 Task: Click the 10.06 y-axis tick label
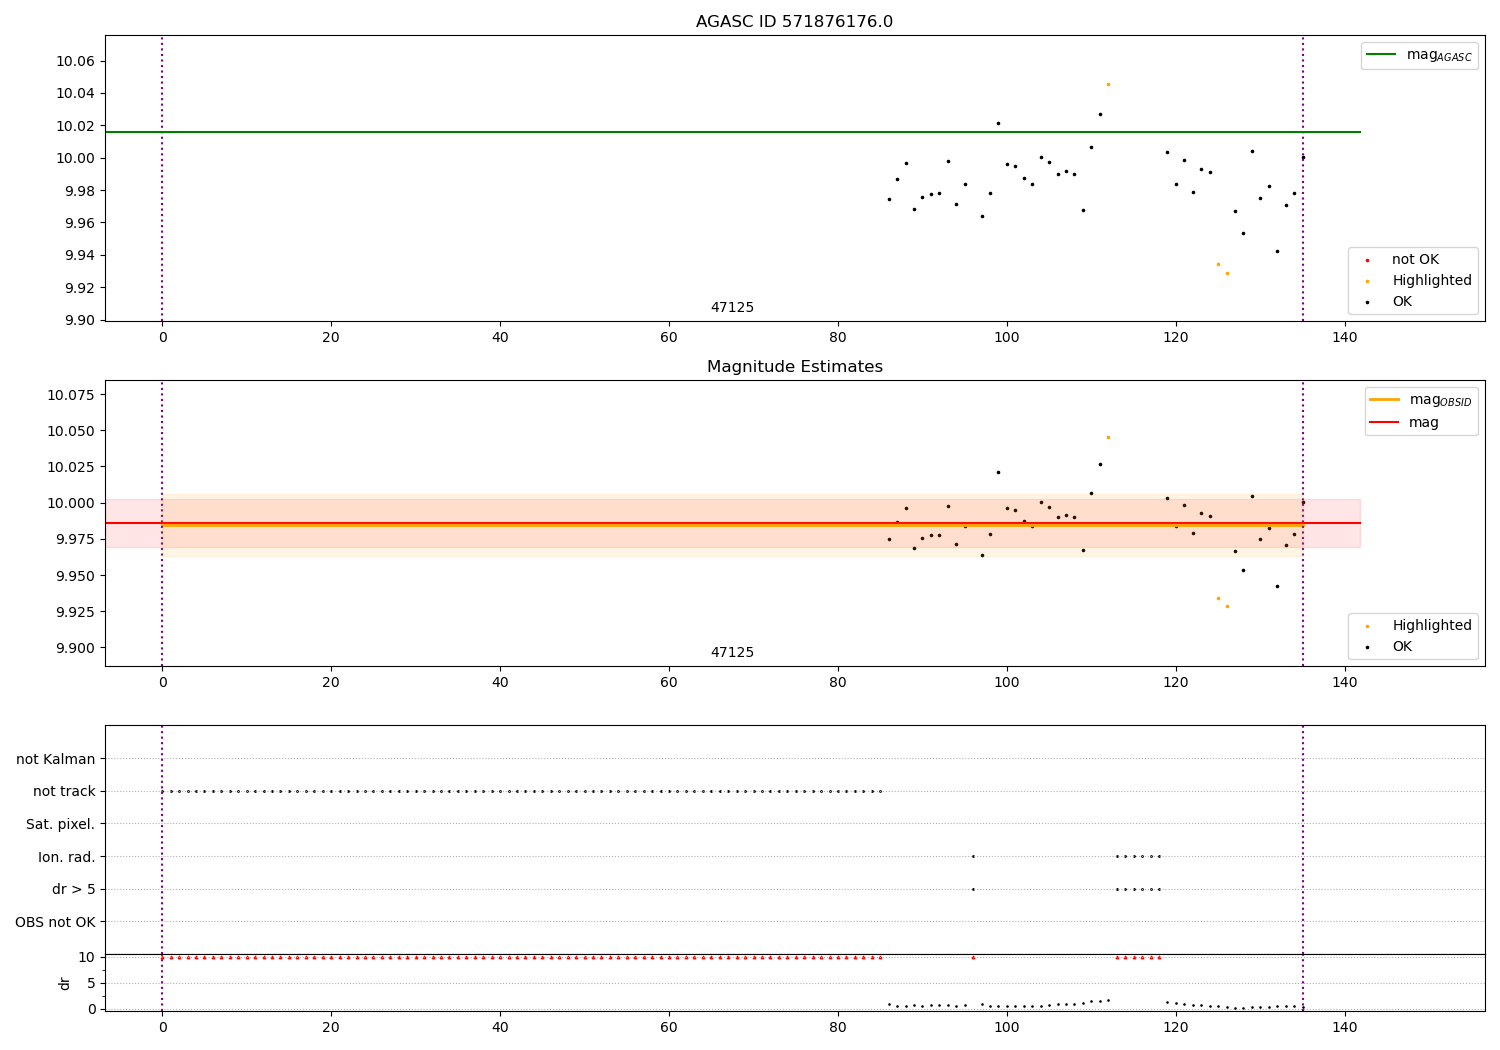pos(75,62)
